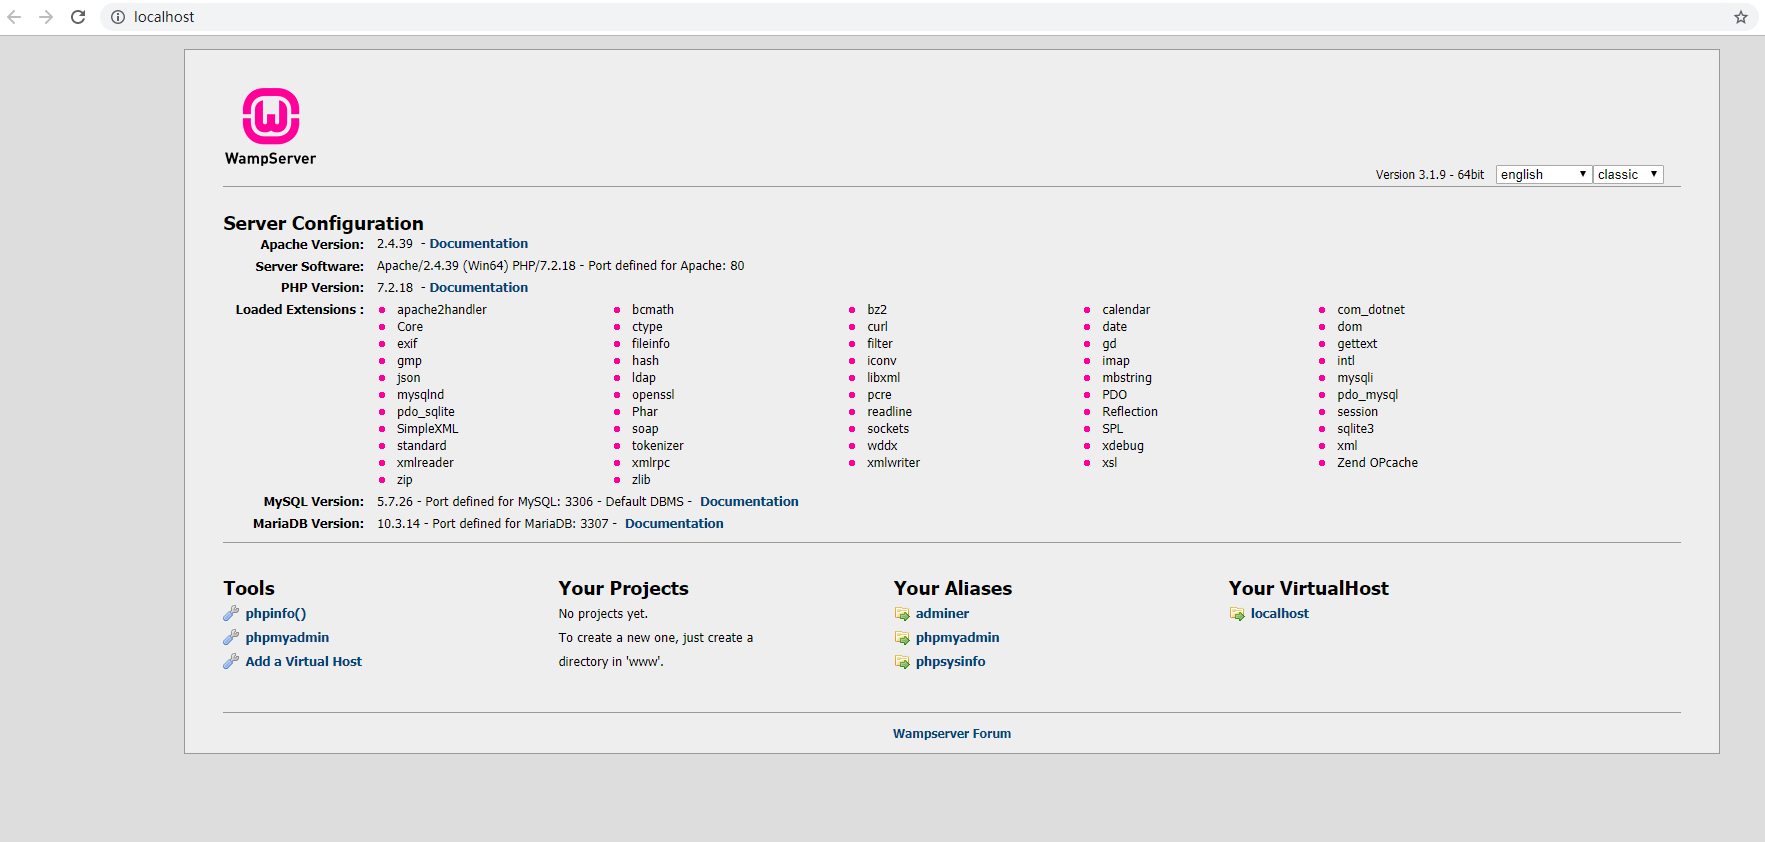
Task: Click wrench icon next to phpinfo()
Action: pos(231,614)
